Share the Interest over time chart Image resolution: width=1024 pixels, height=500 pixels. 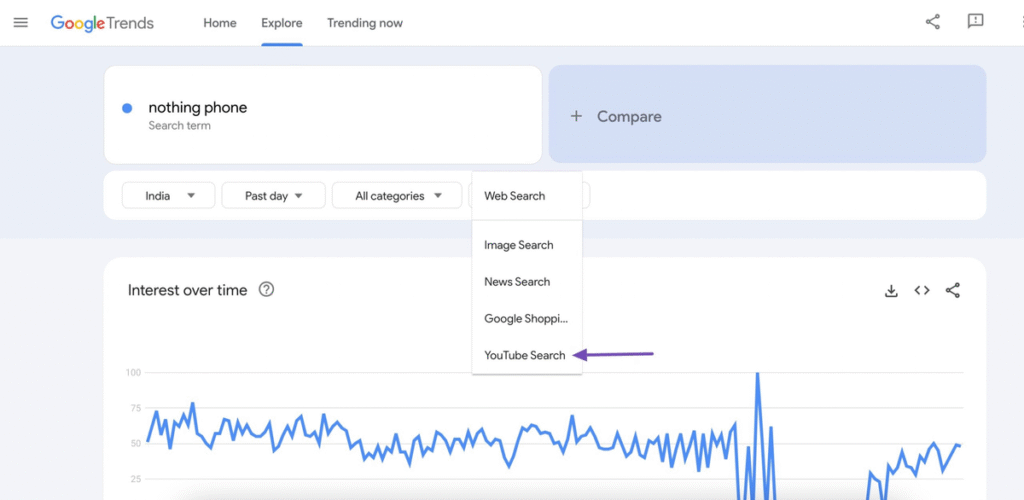pyautogui.click(x=953, y=291)
